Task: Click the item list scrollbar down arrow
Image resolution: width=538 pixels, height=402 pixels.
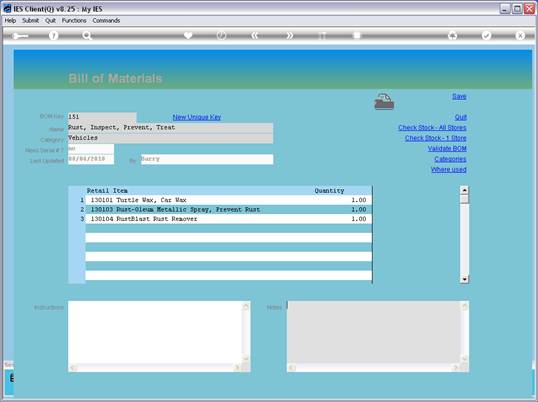Action: tap(464, 279)
